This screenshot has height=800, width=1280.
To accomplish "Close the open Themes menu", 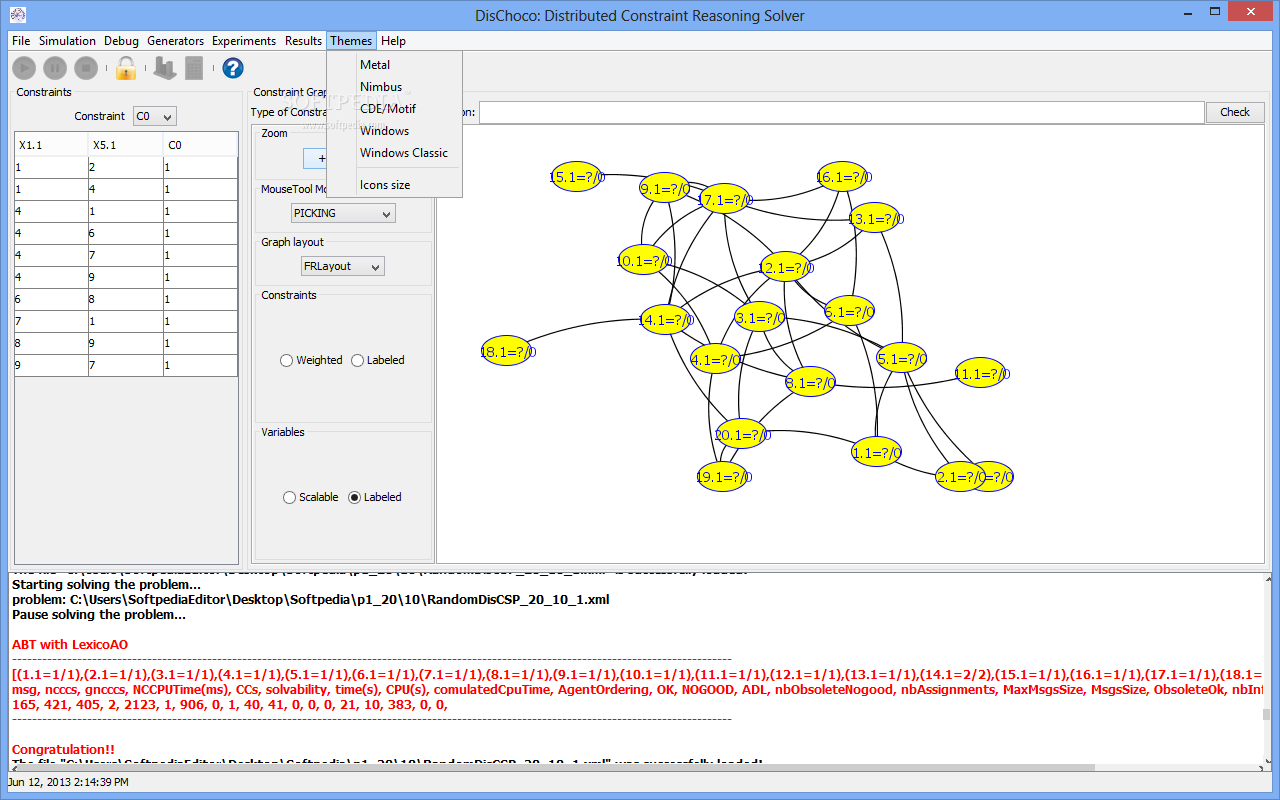I will click(x=351, y=41).
